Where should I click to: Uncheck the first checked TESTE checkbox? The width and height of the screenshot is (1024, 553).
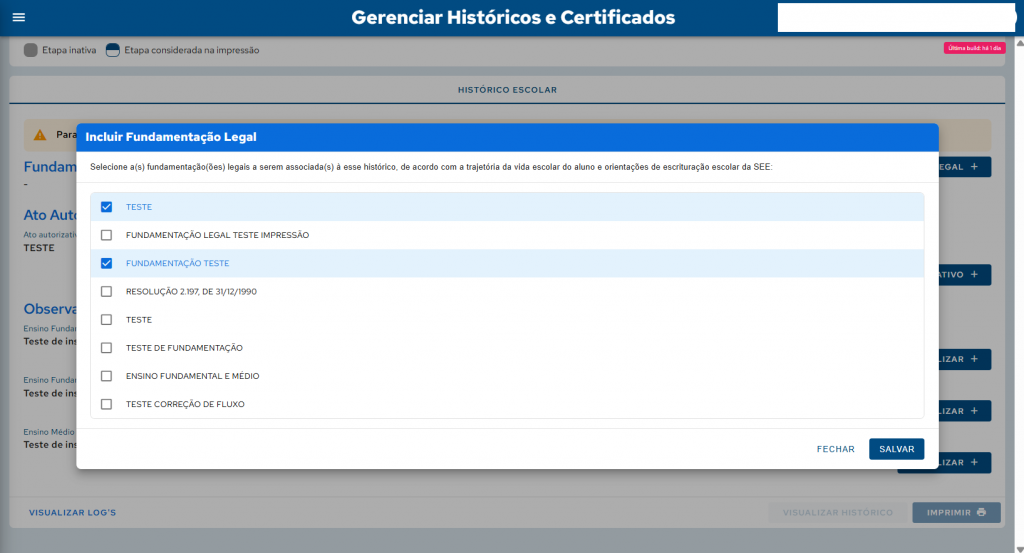pos(106,207)
